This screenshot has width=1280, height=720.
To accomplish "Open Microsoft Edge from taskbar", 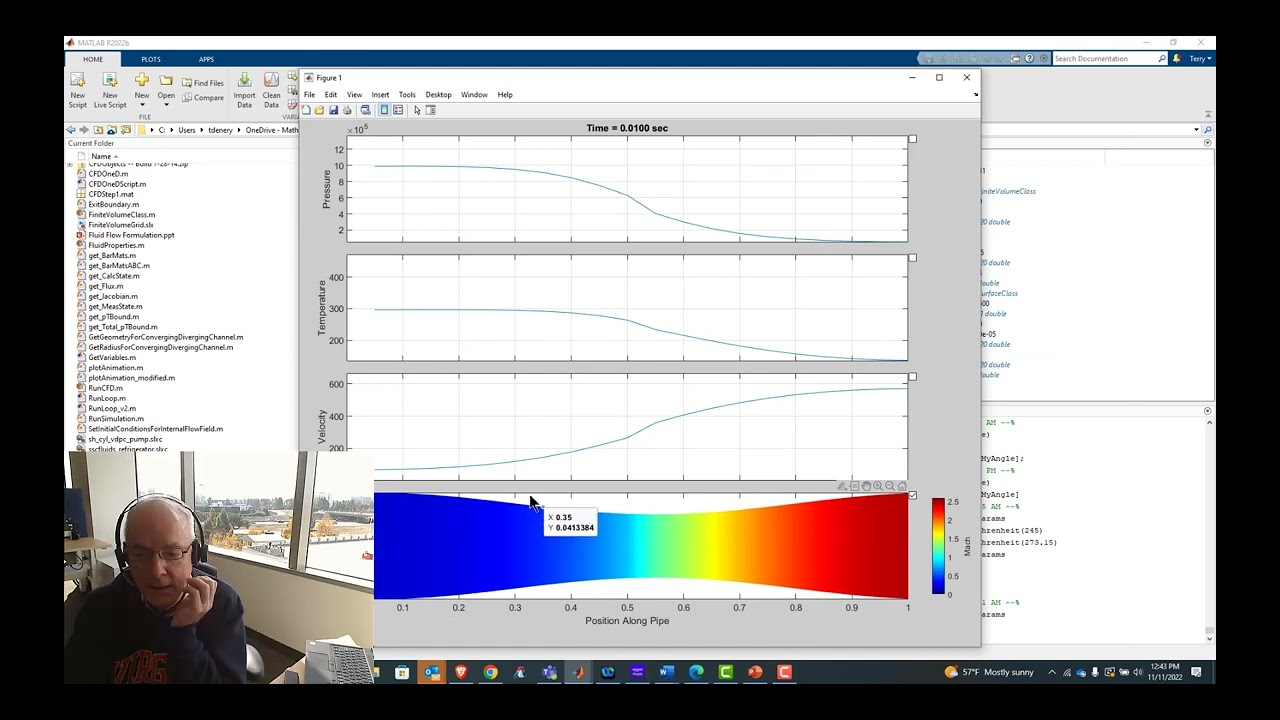I will tap(696, 672).
